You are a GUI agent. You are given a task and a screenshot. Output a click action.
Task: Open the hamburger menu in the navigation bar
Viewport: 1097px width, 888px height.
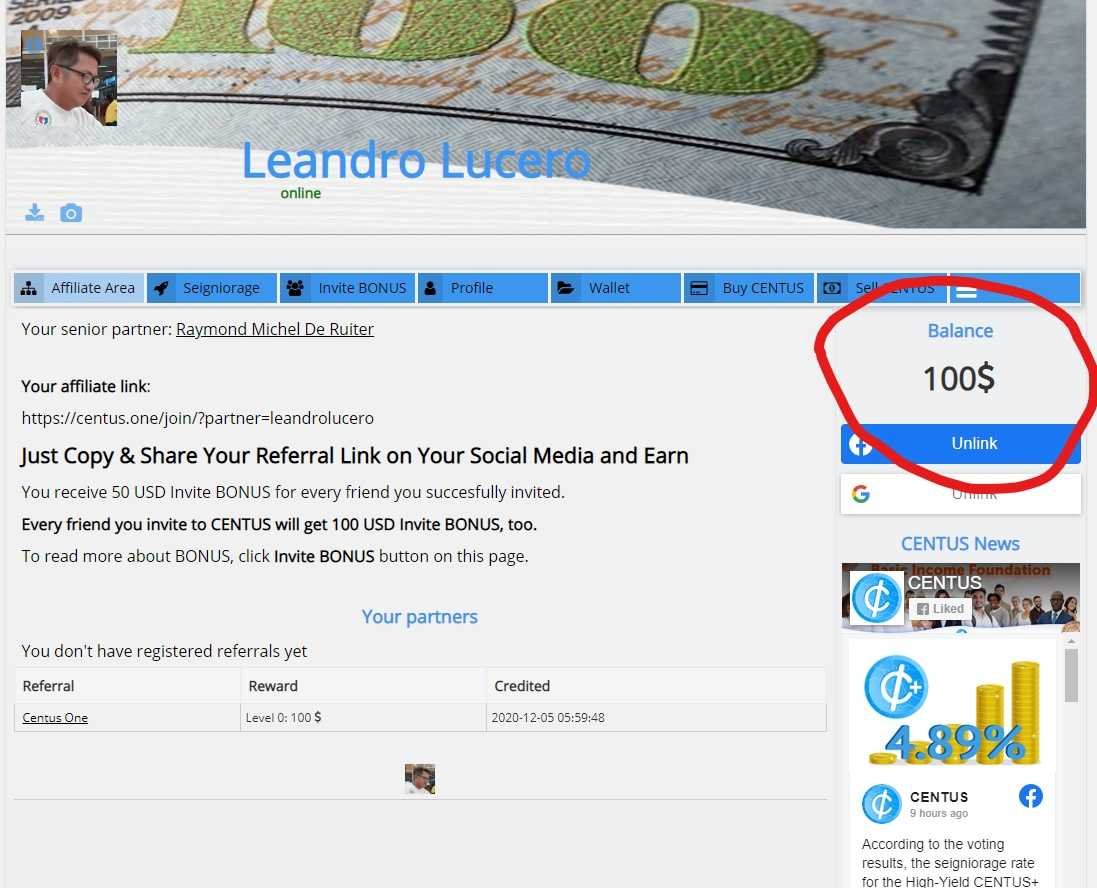966,290
